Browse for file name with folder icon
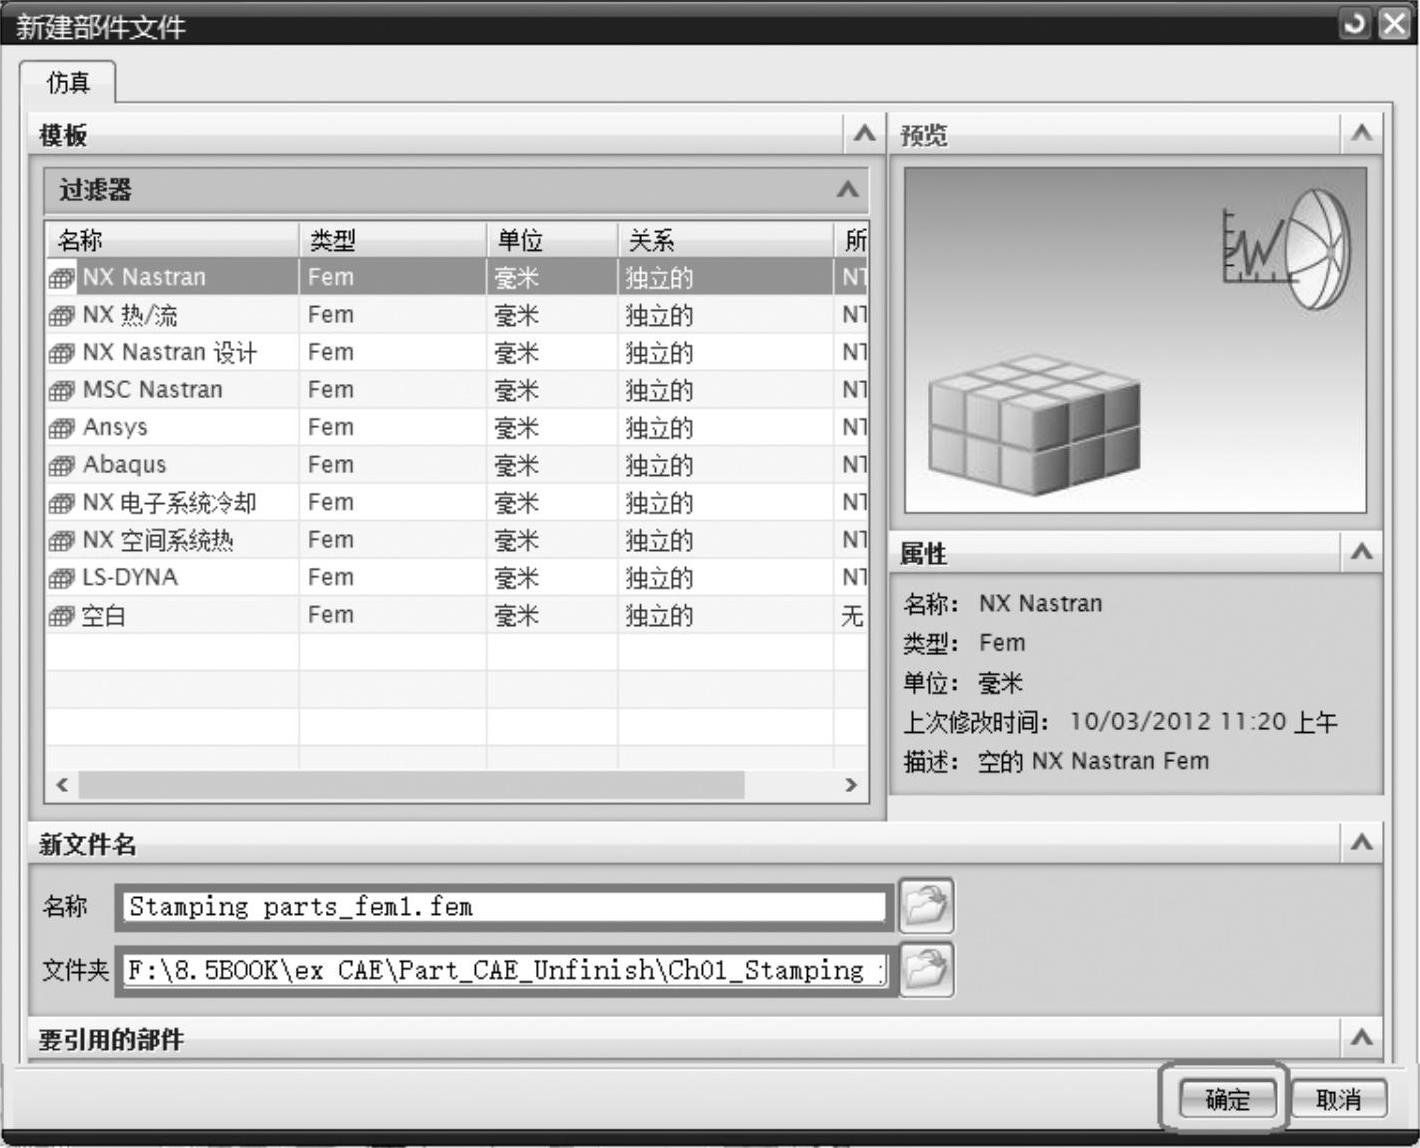Image resolution: width=1420 pixels, height=1148 pixels. tap(926, 906)
